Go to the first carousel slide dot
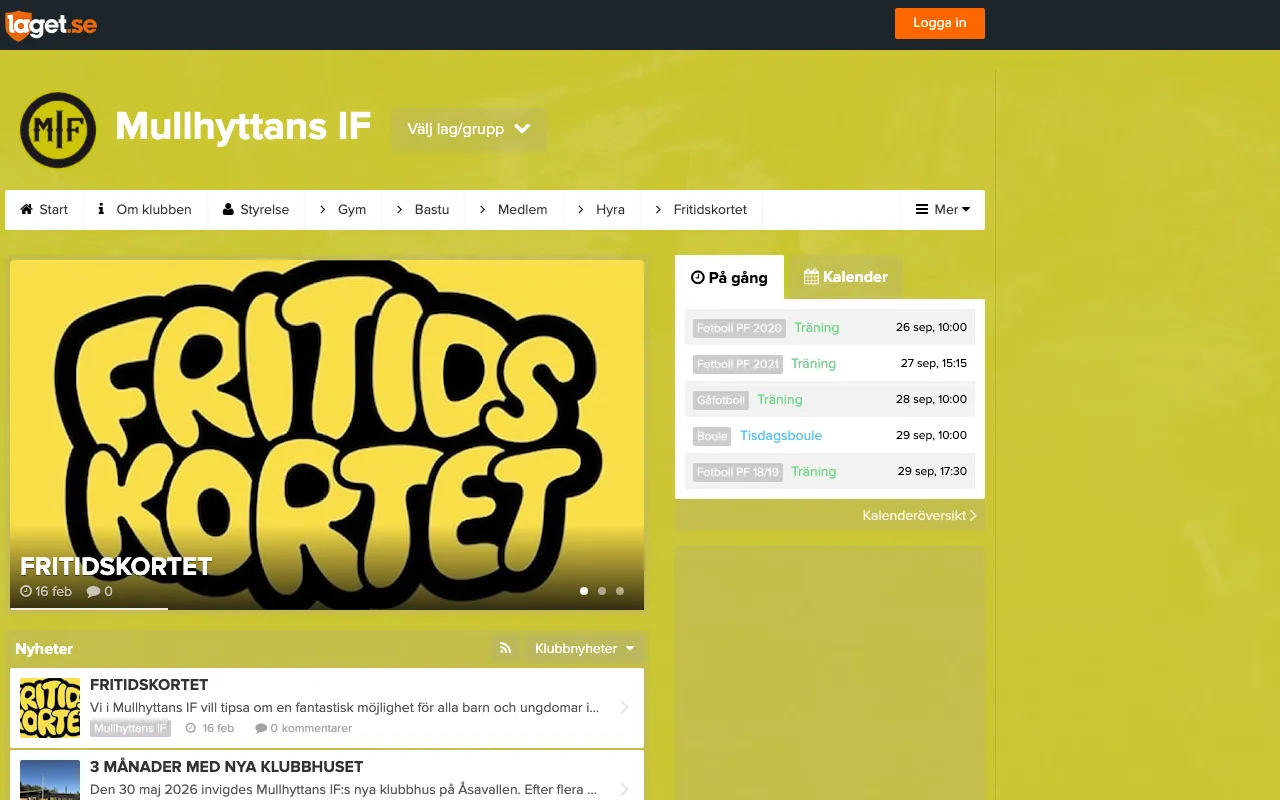 tap(584, 591)
